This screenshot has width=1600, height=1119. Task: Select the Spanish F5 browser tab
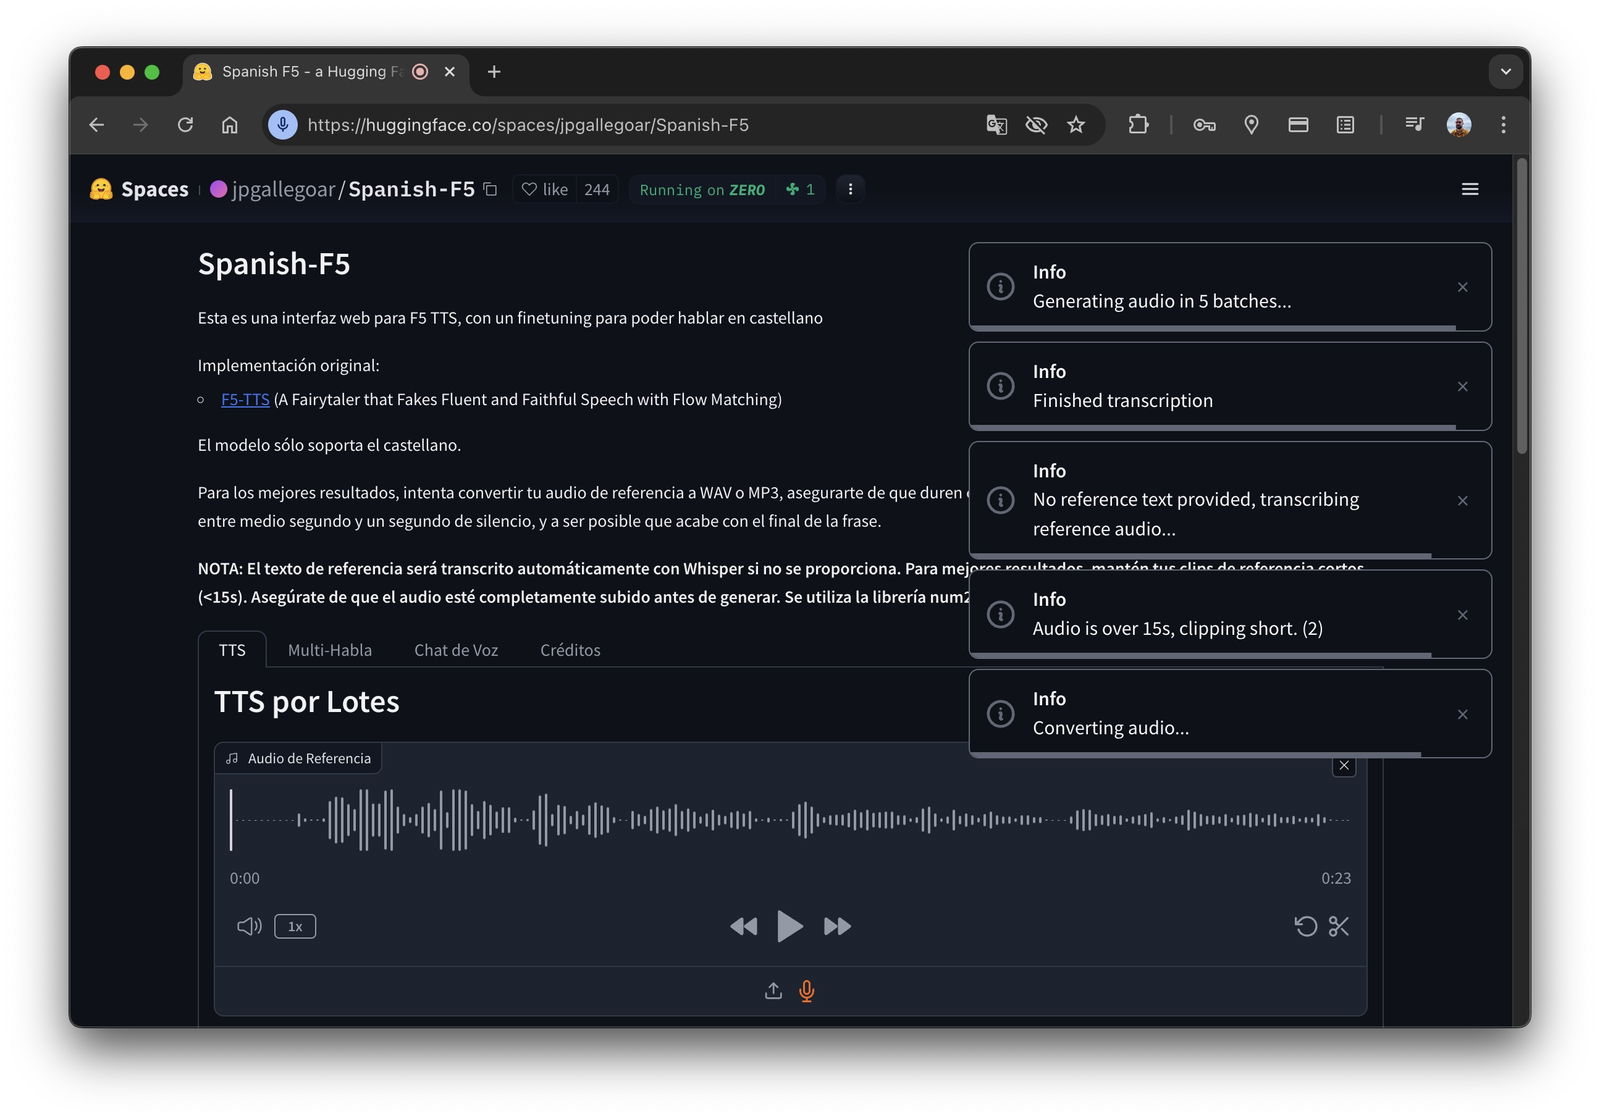coord(326,72)
